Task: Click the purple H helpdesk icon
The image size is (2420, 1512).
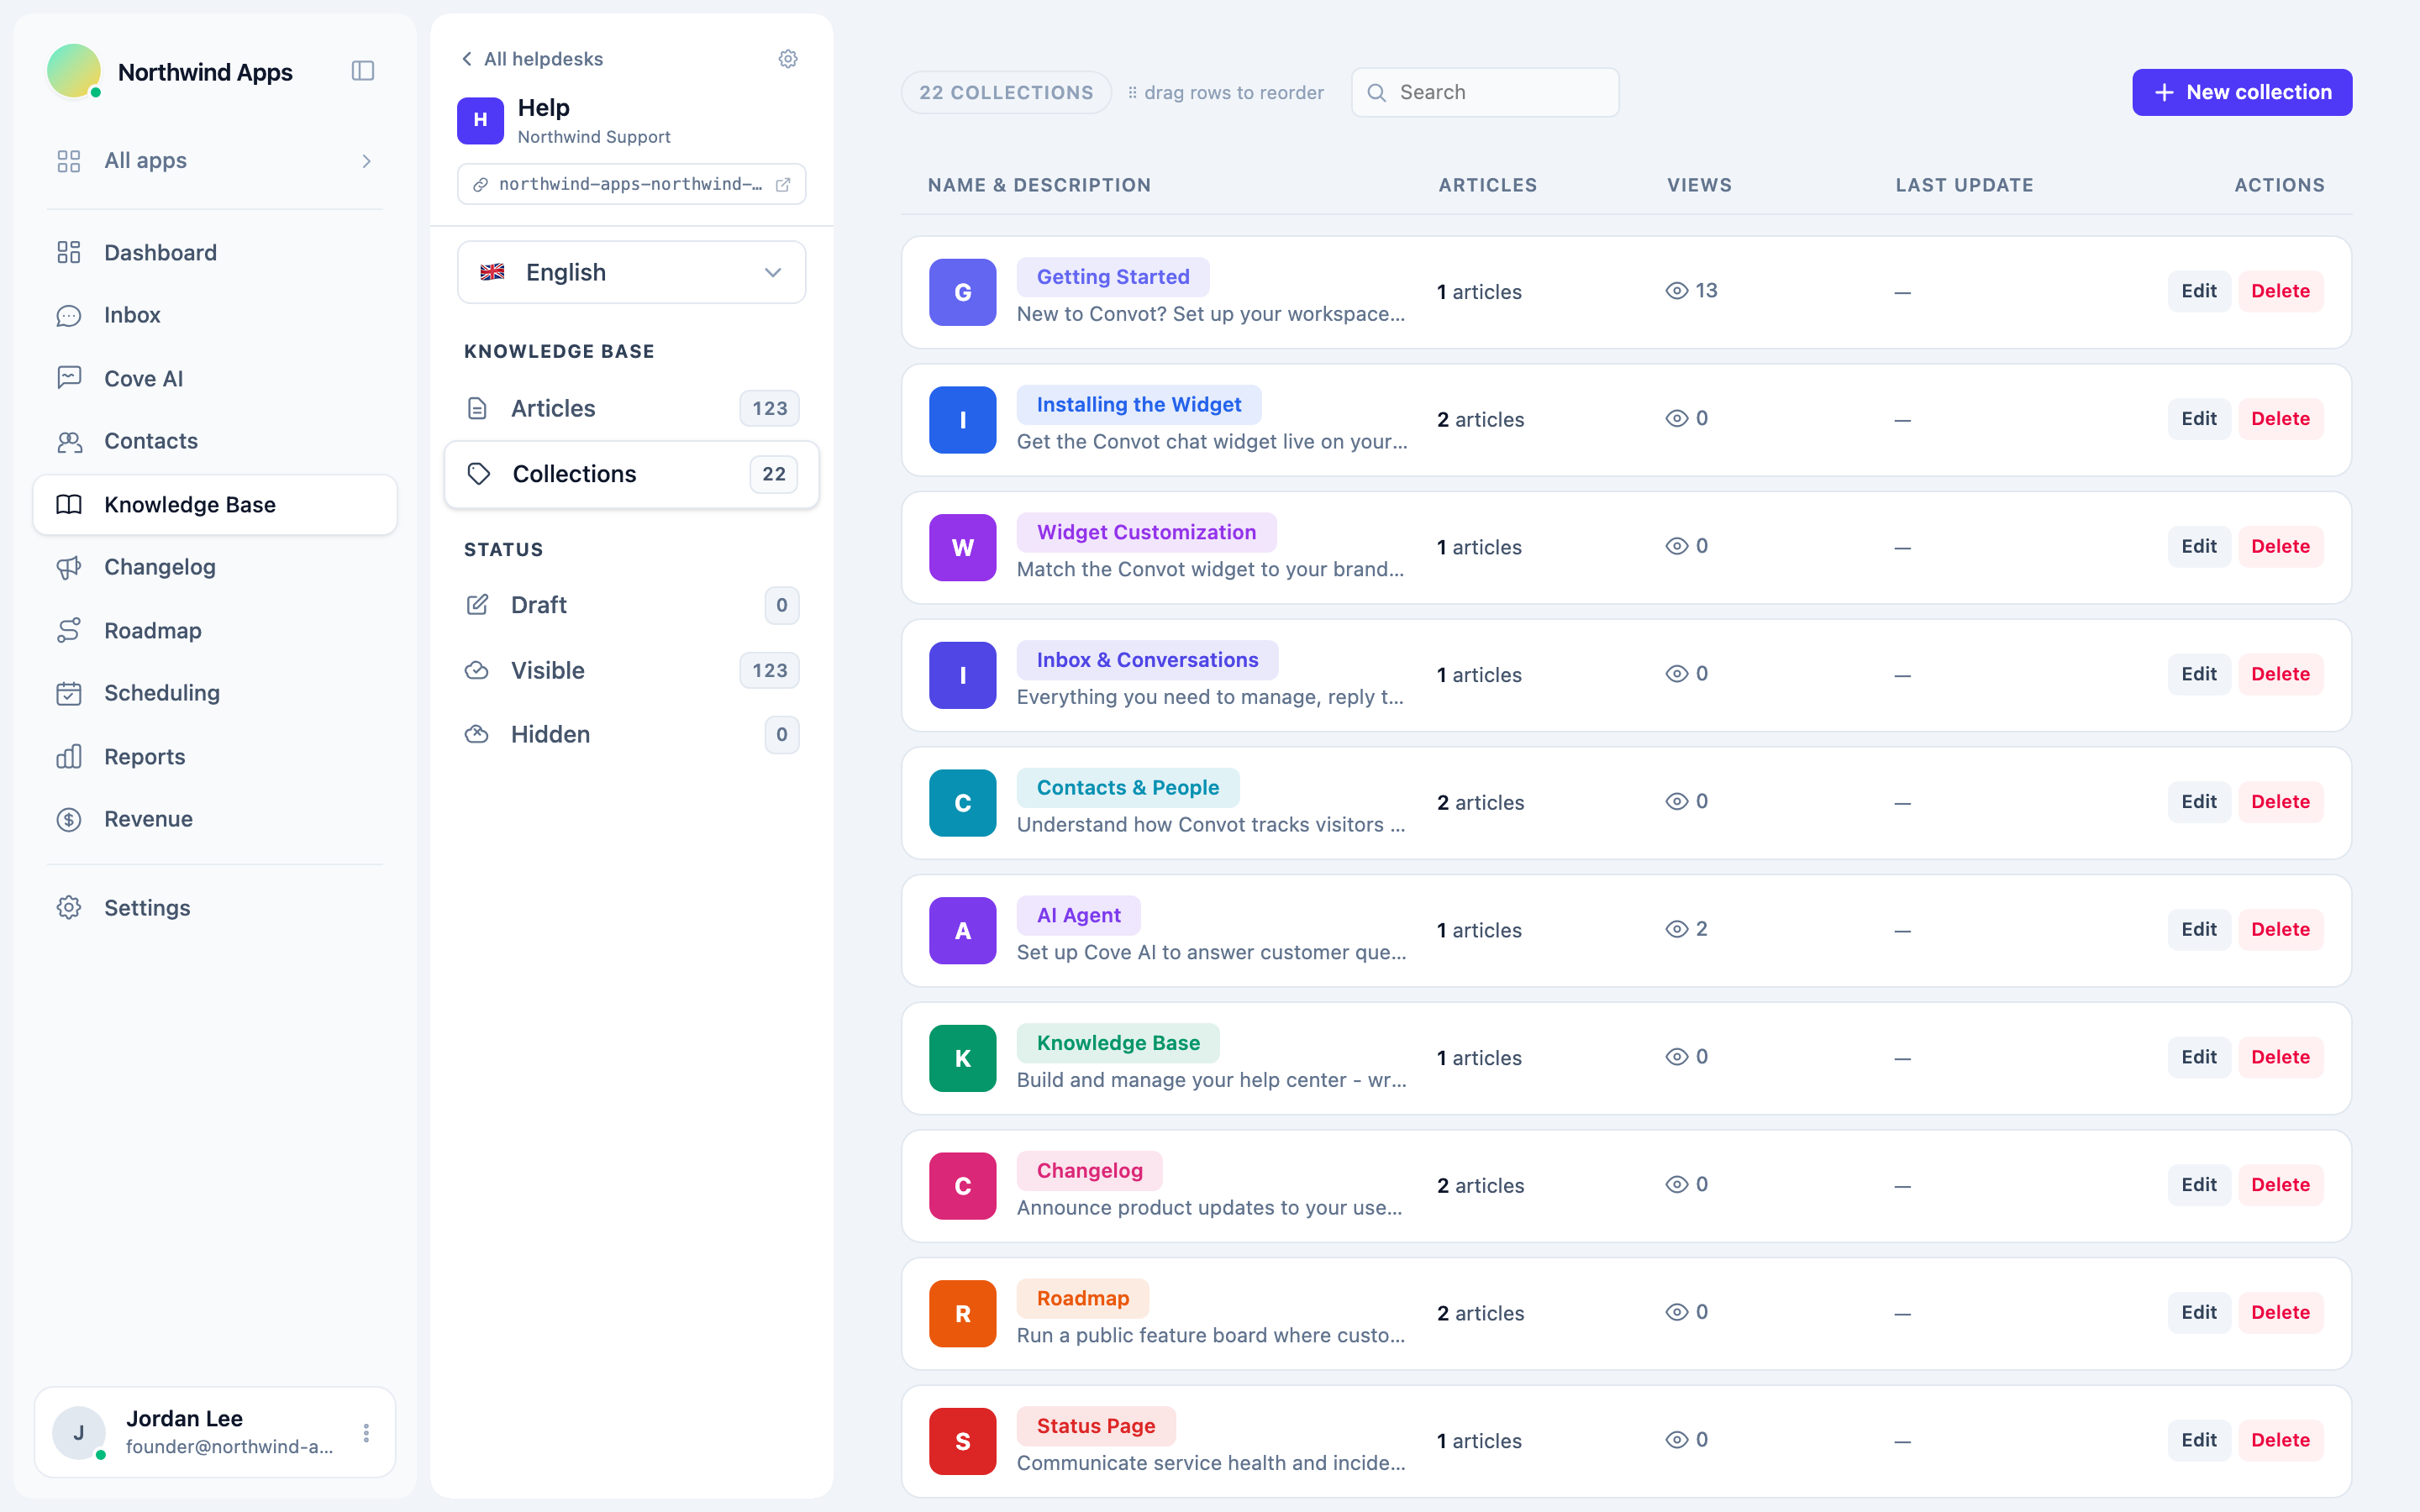Action: pos(480,120)
